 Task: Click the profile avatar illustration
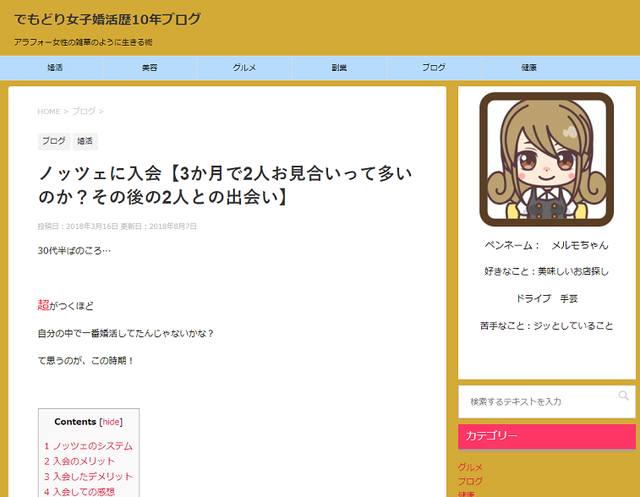point(547,160)
